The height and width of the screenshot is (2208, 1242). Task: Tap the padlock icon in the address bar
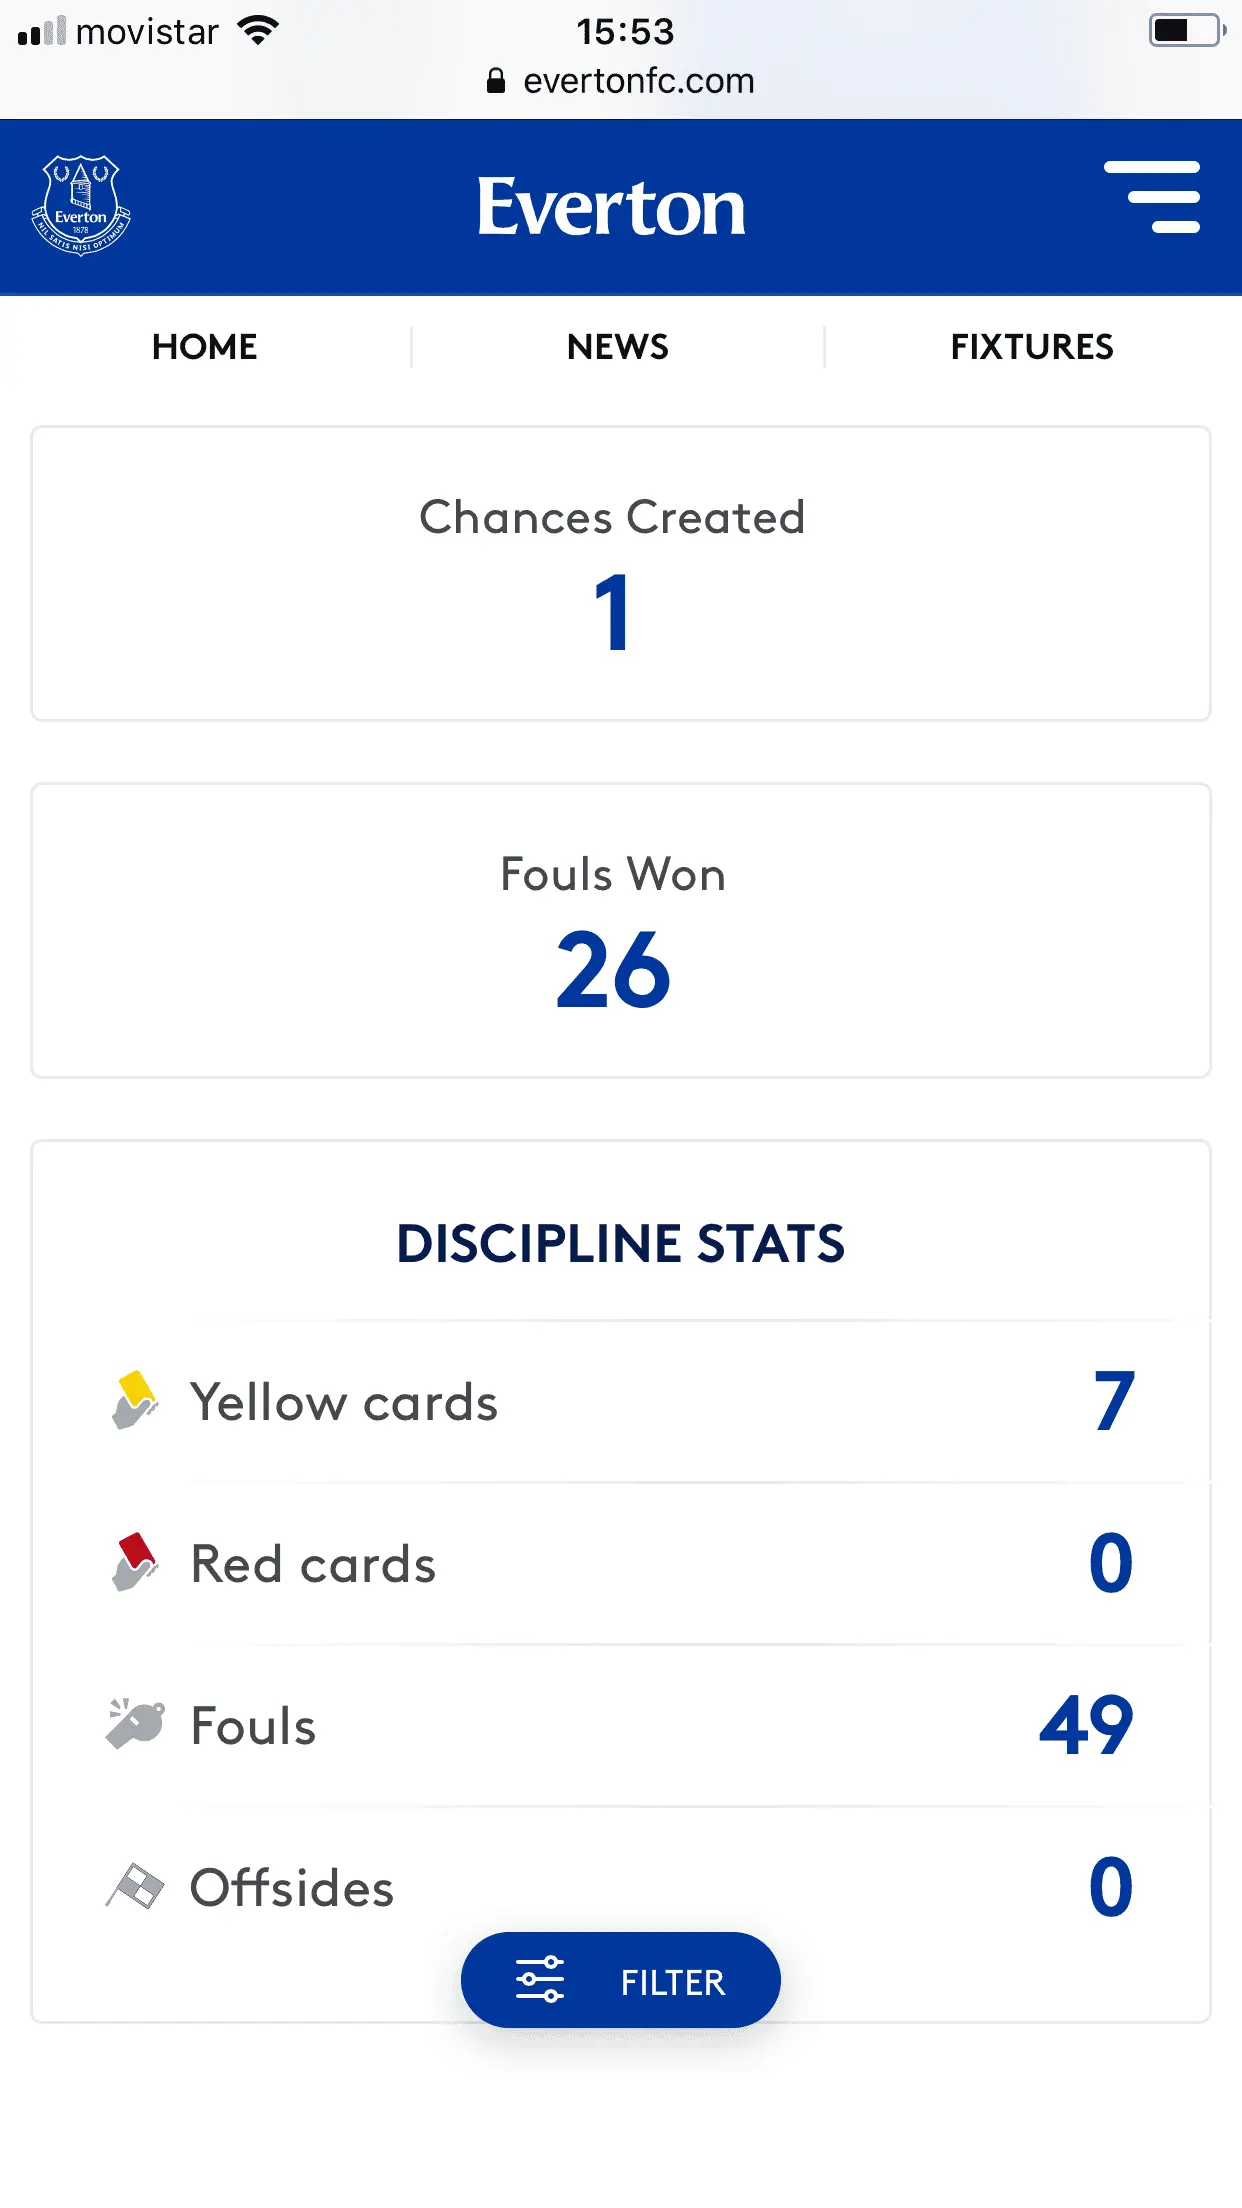tap(495, 81)
